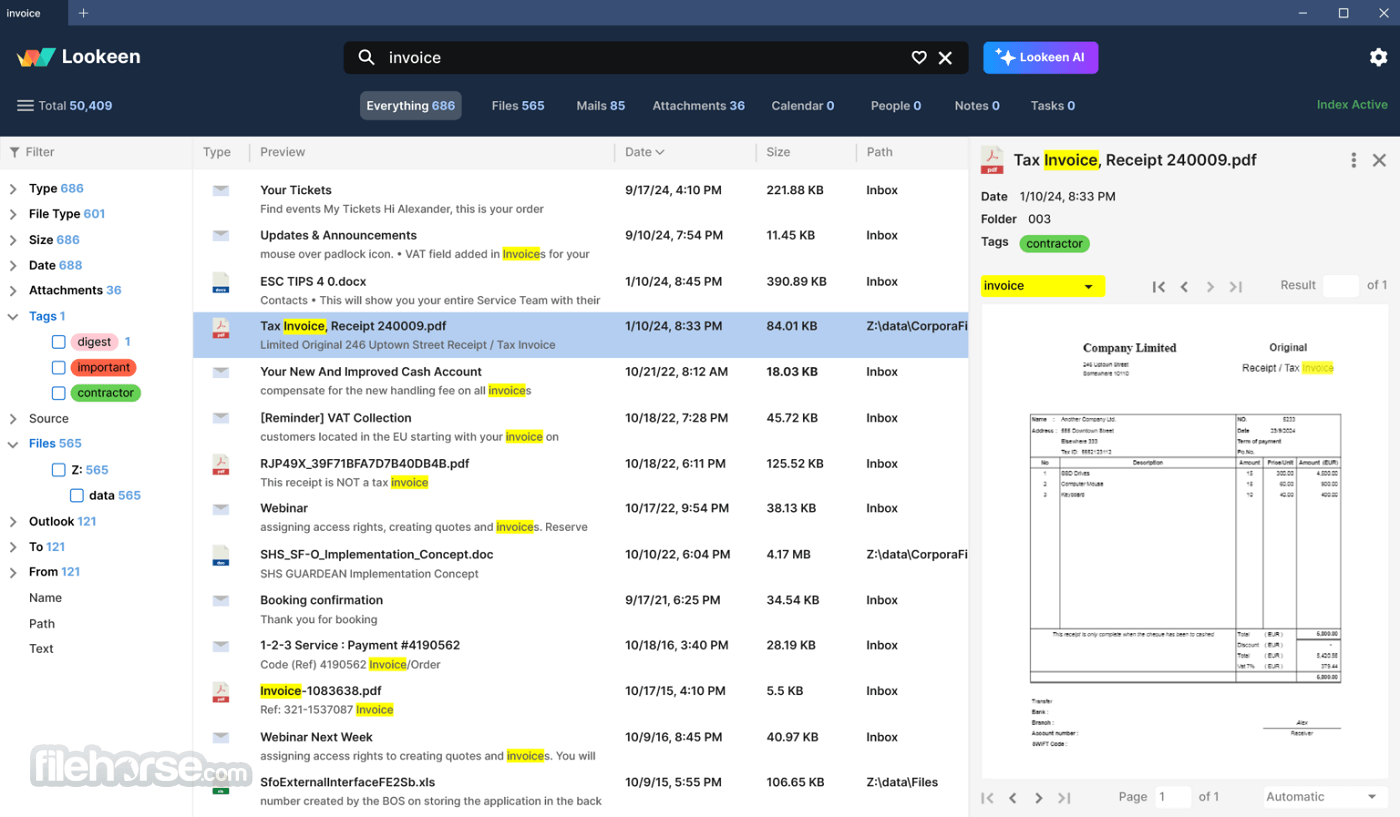Click the red important tag swatch
Screen dimensions: 1400x817
tap(104, 368)
